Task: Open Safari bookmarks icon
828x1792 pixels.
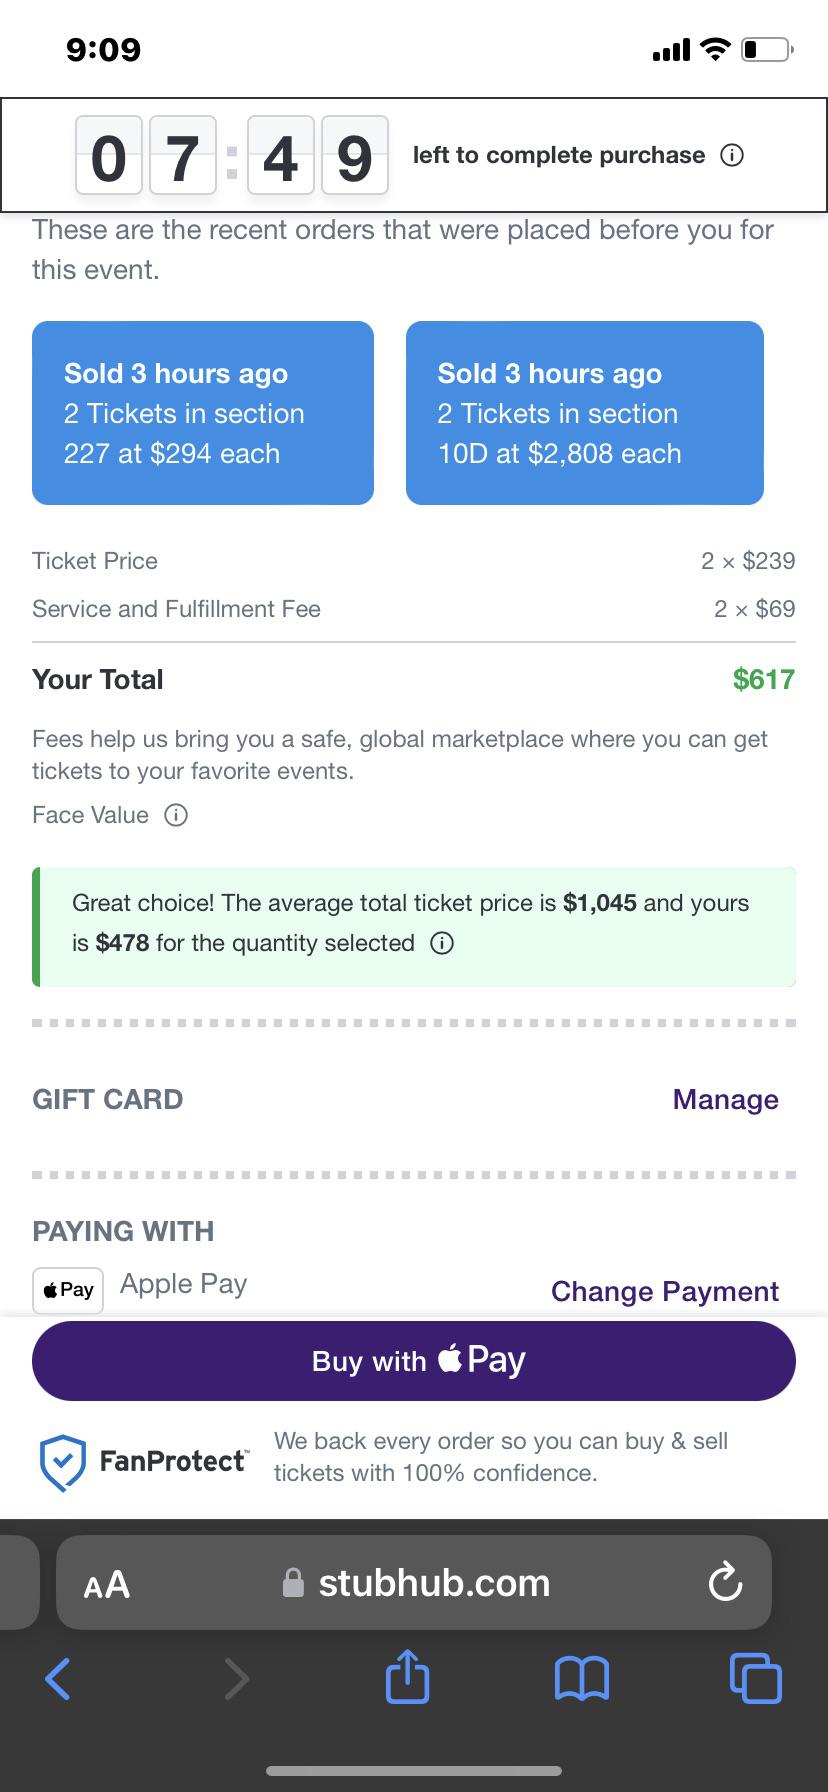Action: pos(581,1678)
